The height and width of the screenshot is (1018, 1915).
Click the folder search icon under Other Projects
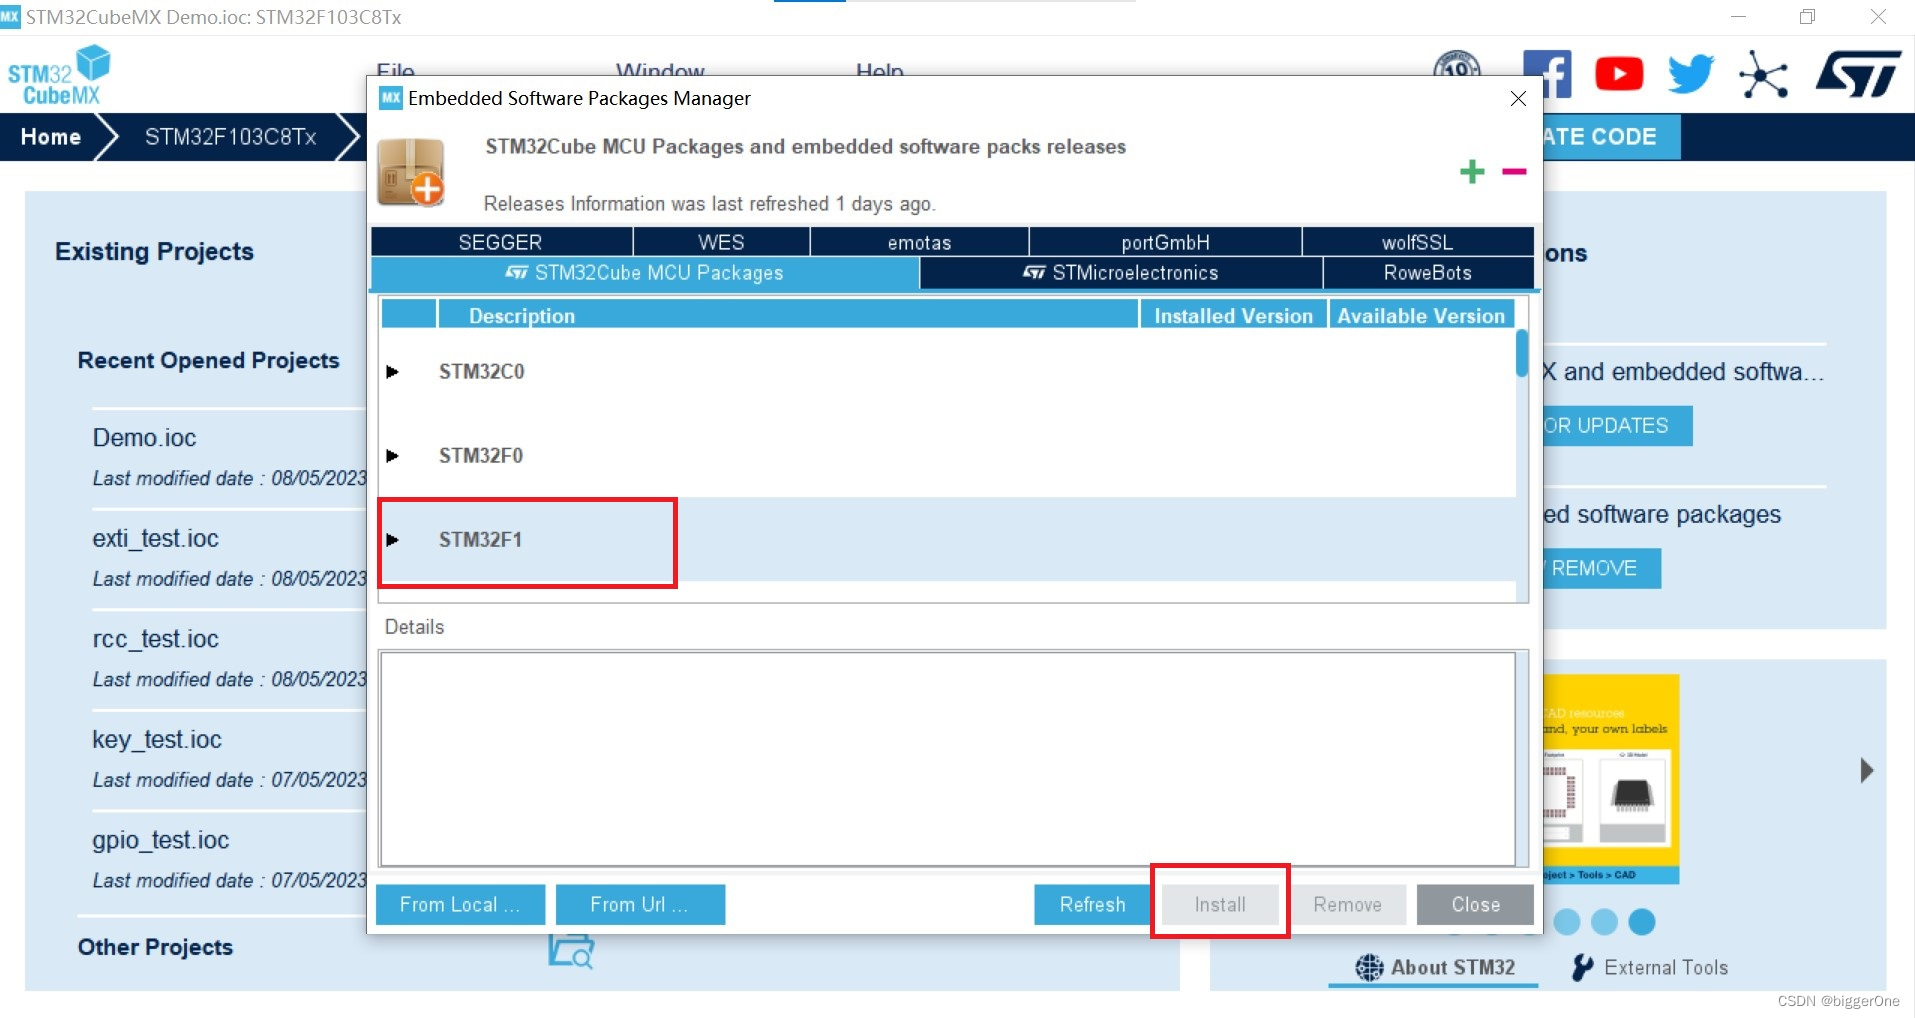pyautogui.click(x=572, y=950)
